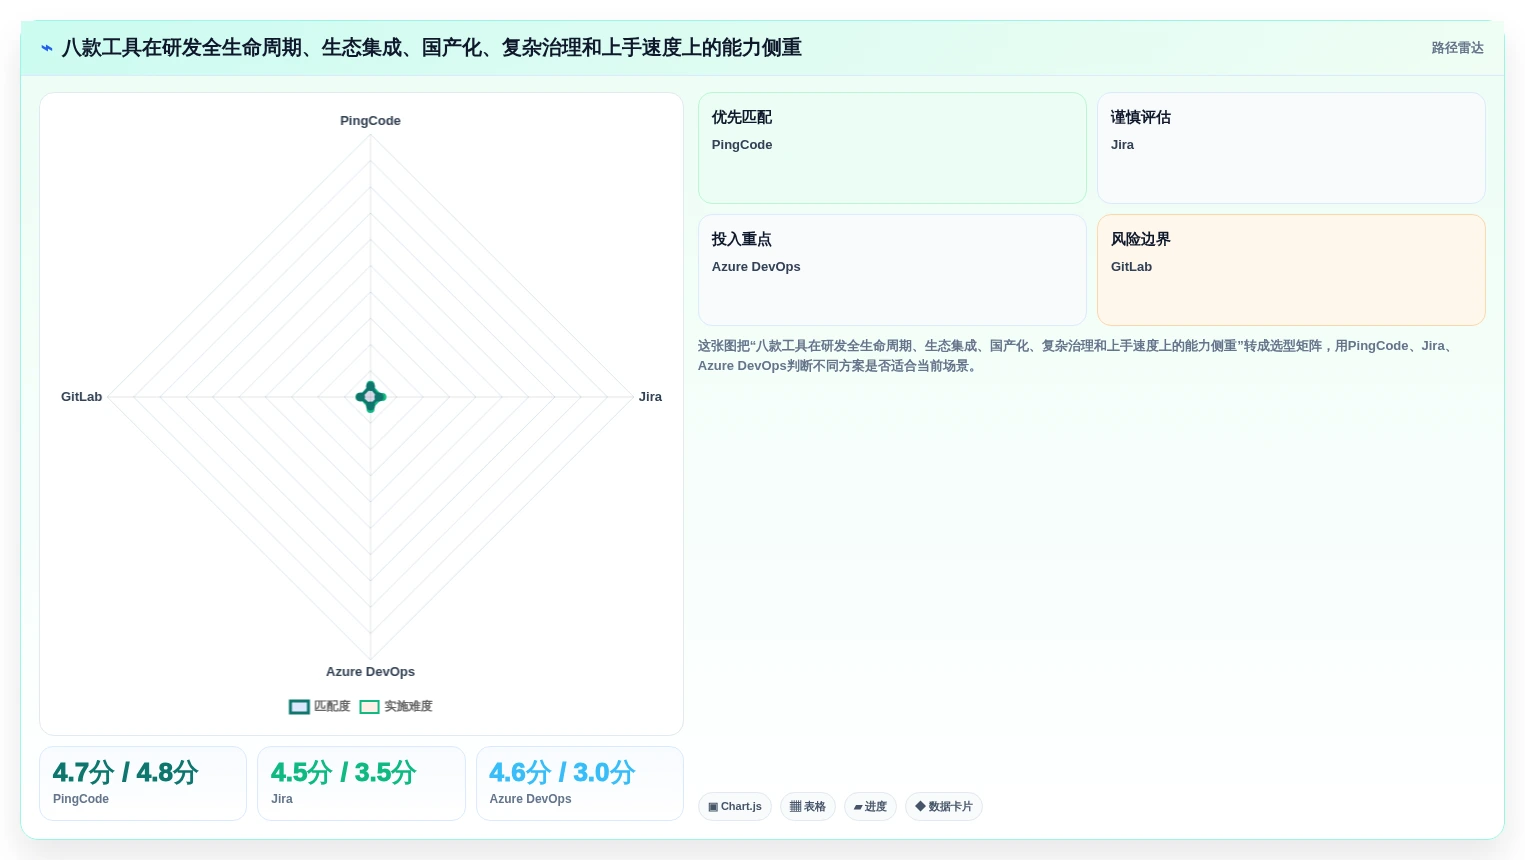
Task: Click the PingCode label under score card
Action: (81, 799)
